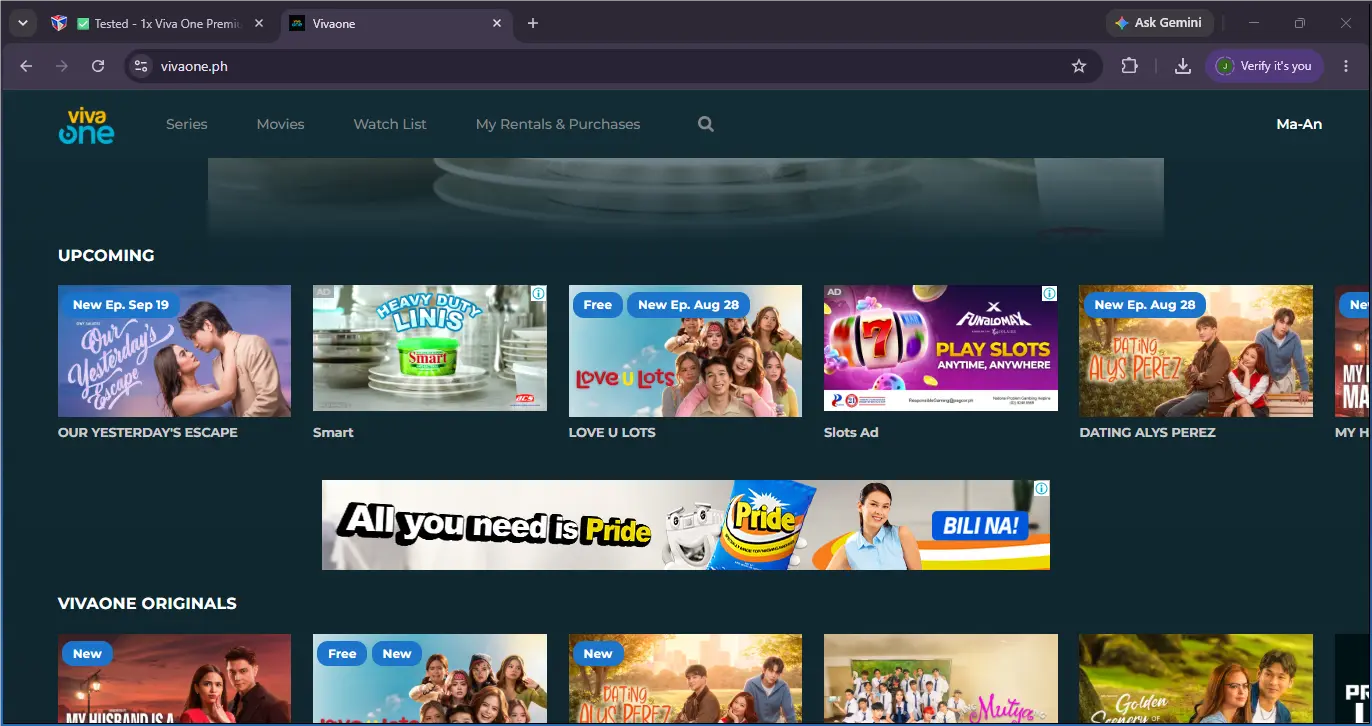Open the browser Downloads icon
Screen dimensions: 1372x726
tap(1182, 66)
